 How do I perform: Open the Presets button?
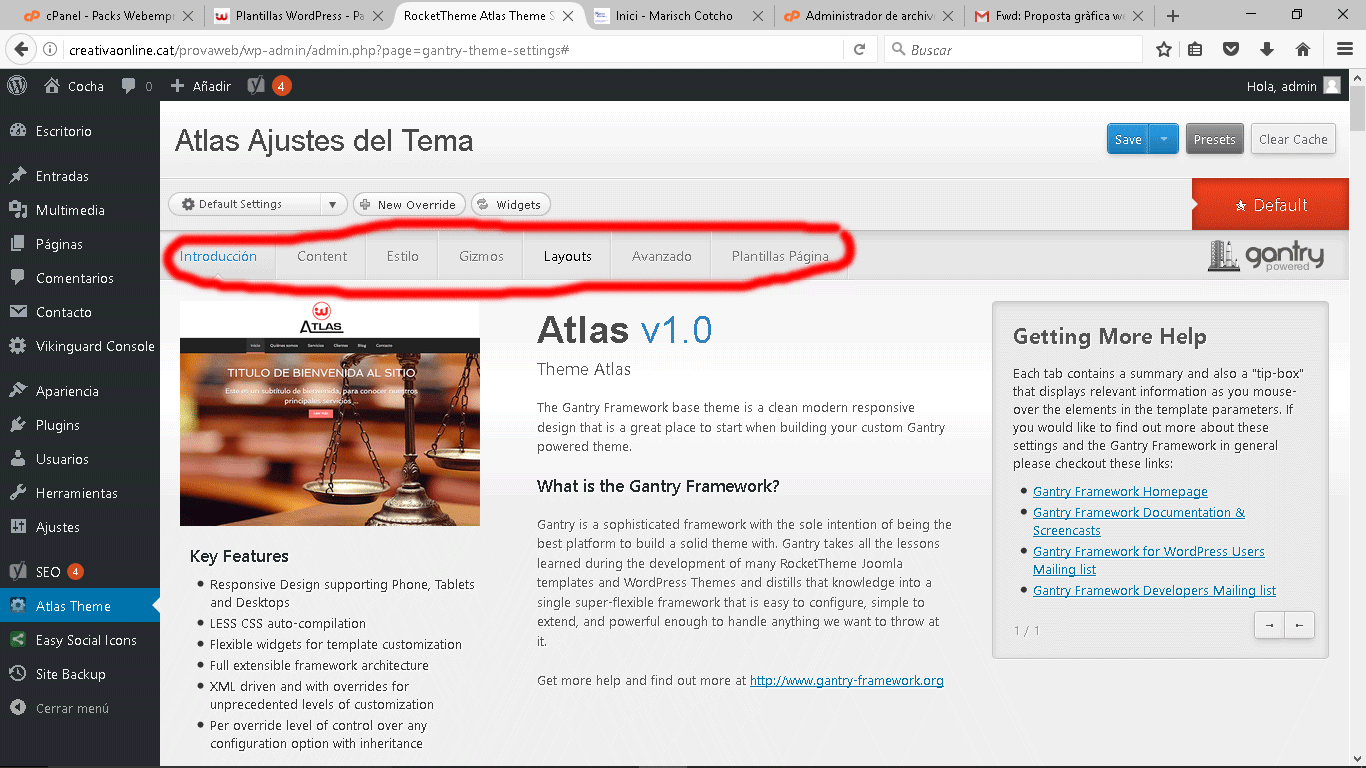tap(1214, 139)
